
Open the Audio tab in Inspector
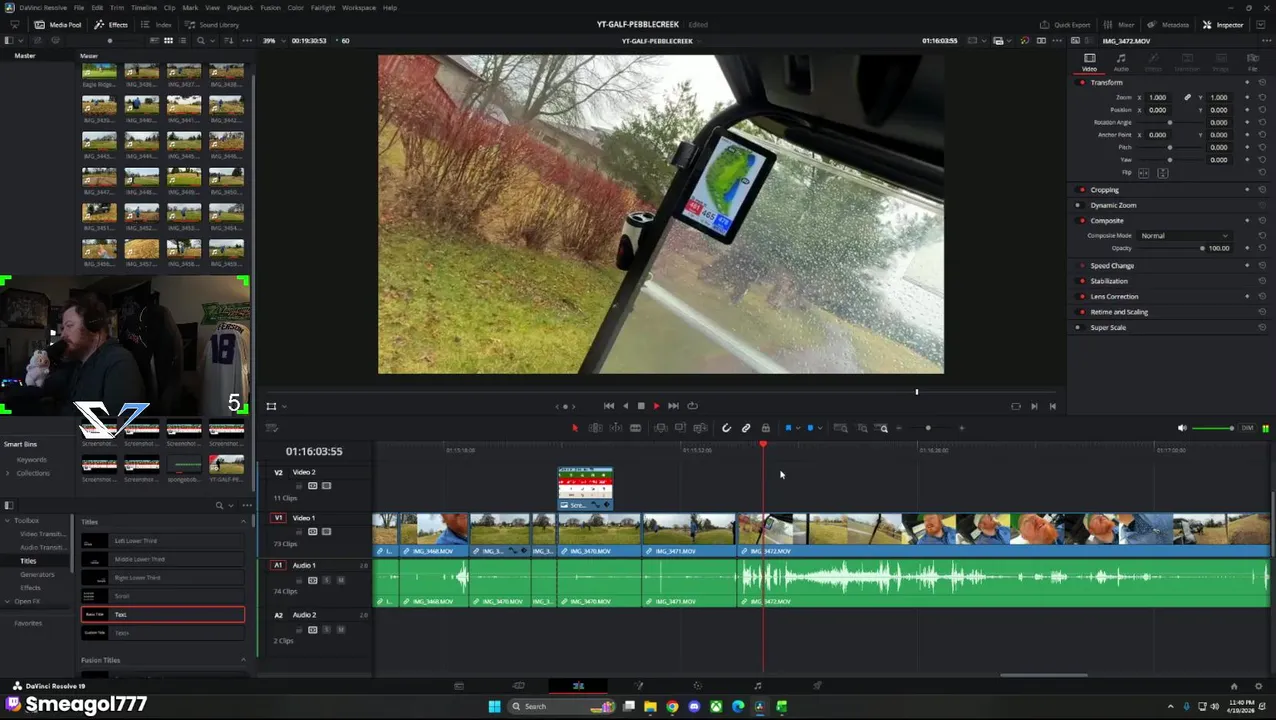pos(1121,62)
